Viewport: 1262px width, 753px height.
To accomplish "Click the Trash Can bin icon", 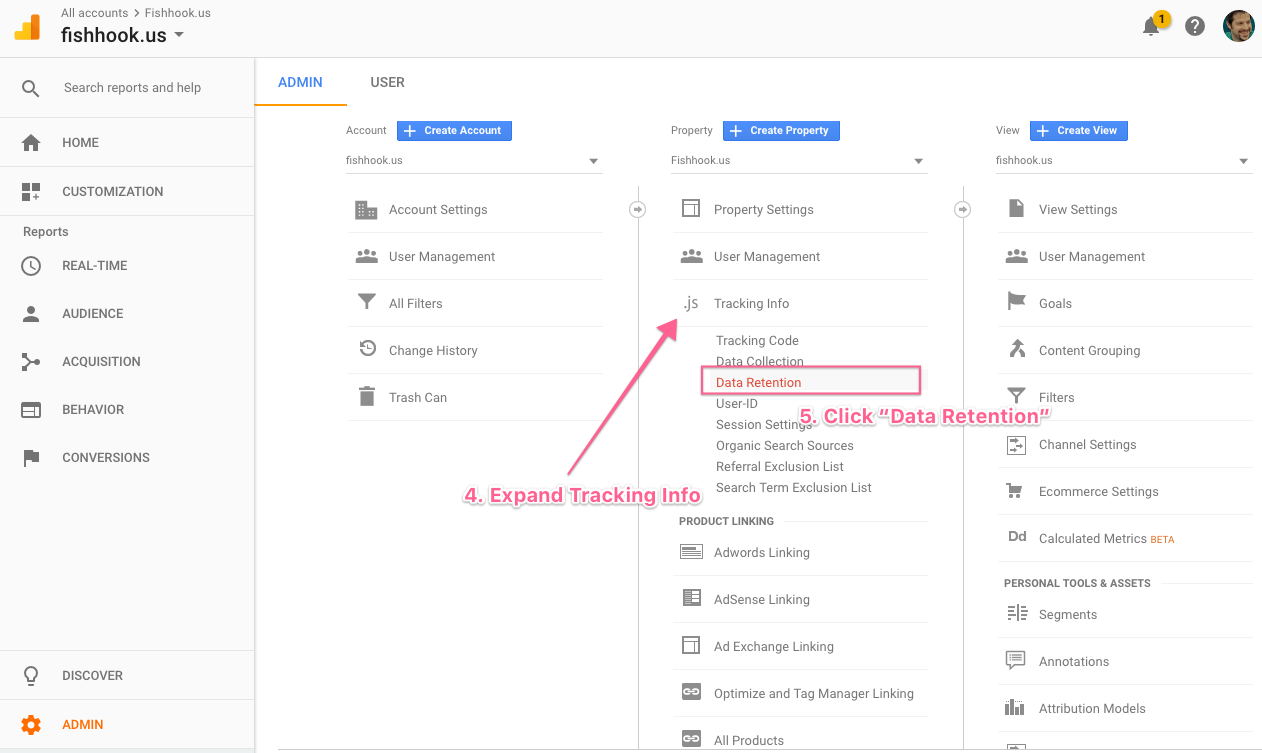I will [x=367, y=396].
